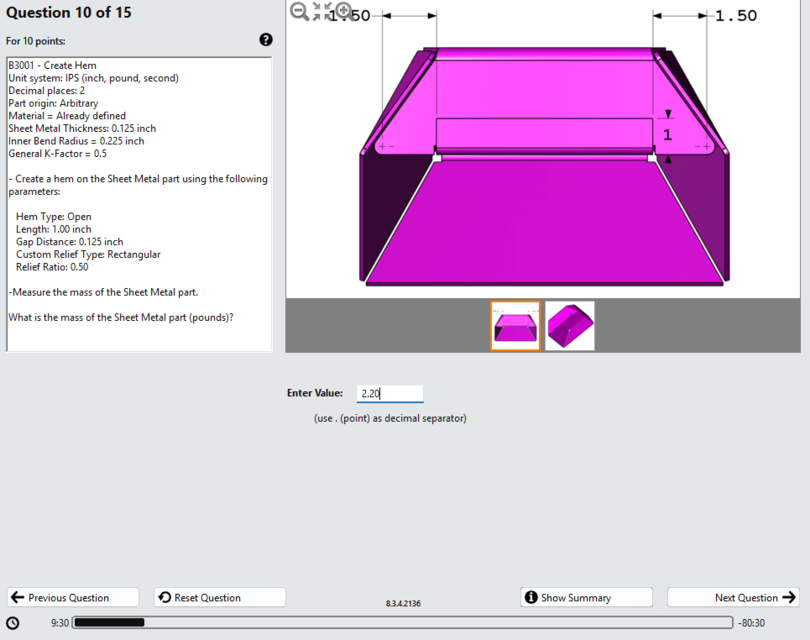The width and height of the screenshot is (810, 640).
Task: Show the exam summary
Action: click(x=586, y=597)
